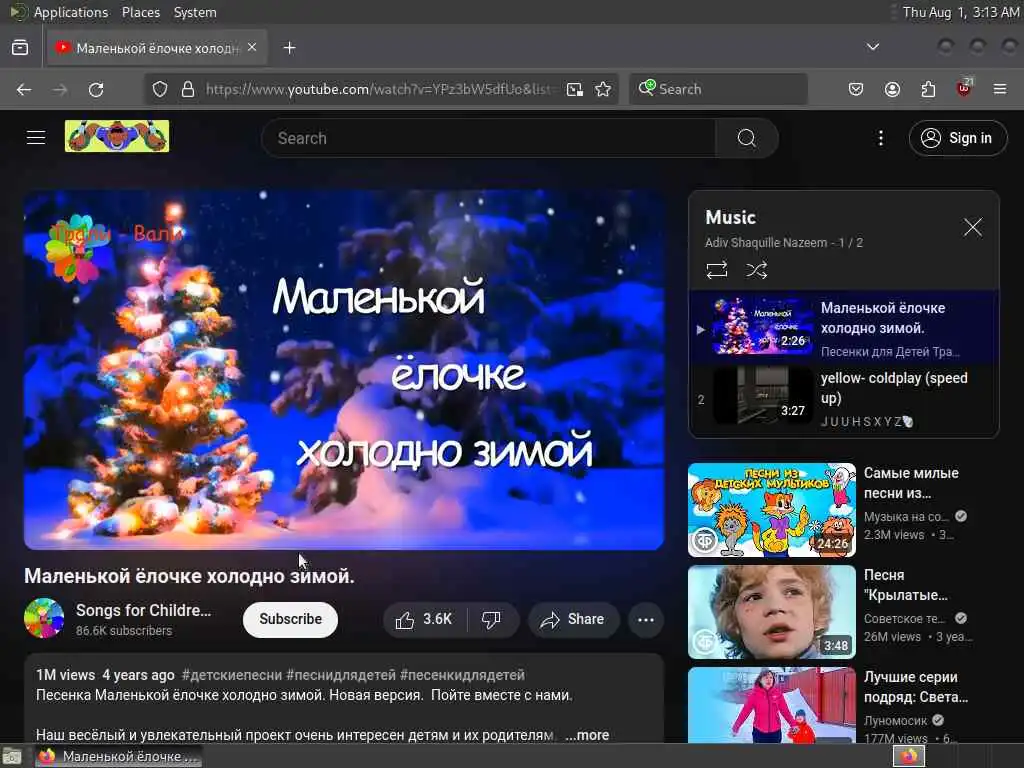Viewport: 1024px width, 768px height.
Task: Click on the video player
Action: click(x=344, y=370)
